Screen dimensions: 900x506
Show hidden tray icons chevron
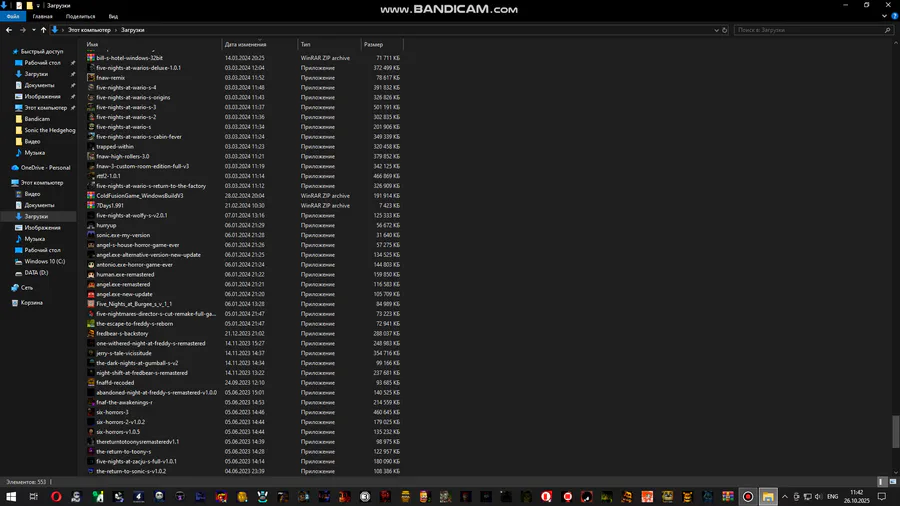click(x=785, y=497)
